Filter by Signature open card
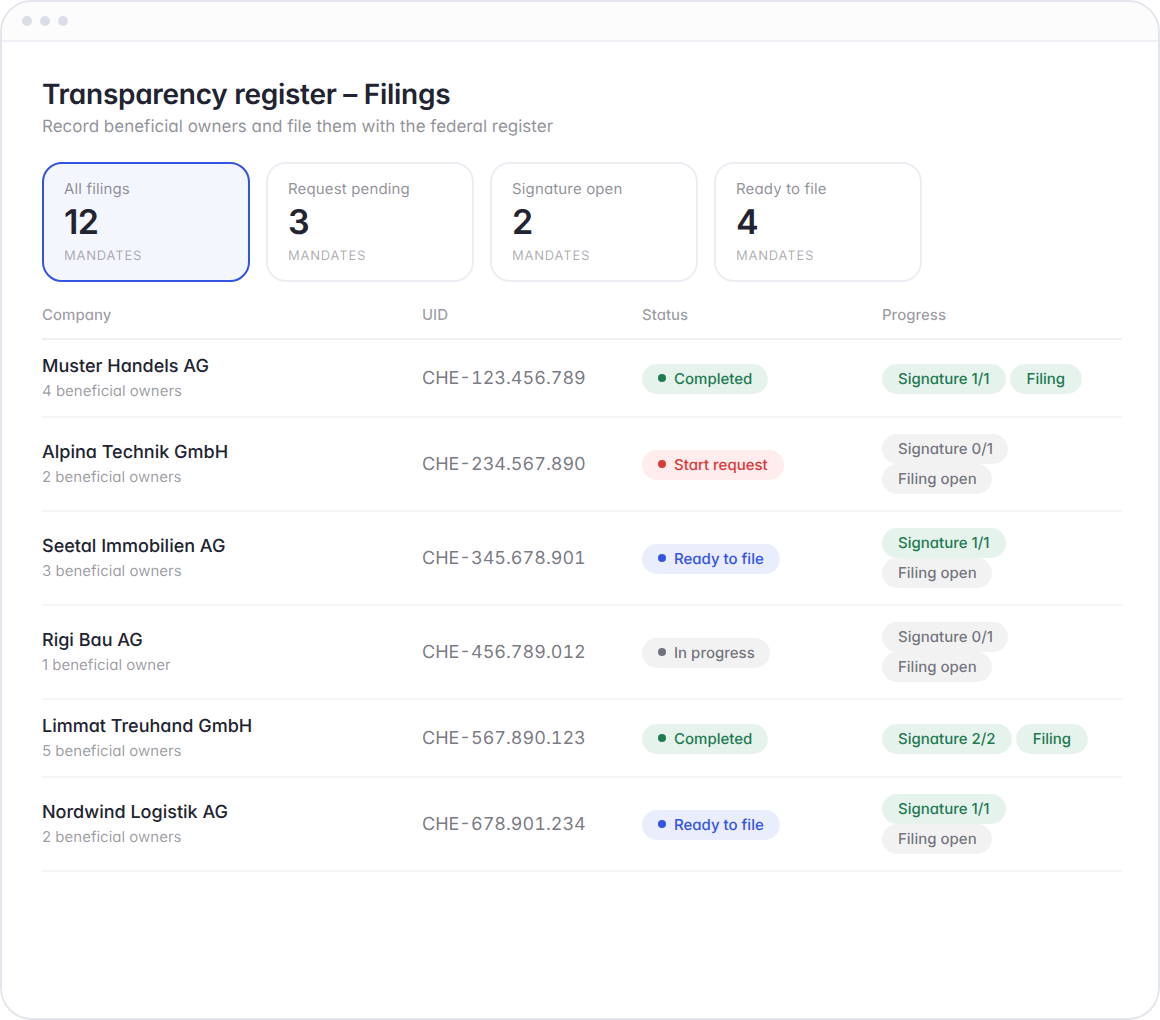 pyautogui.click(x=594, y=222)
